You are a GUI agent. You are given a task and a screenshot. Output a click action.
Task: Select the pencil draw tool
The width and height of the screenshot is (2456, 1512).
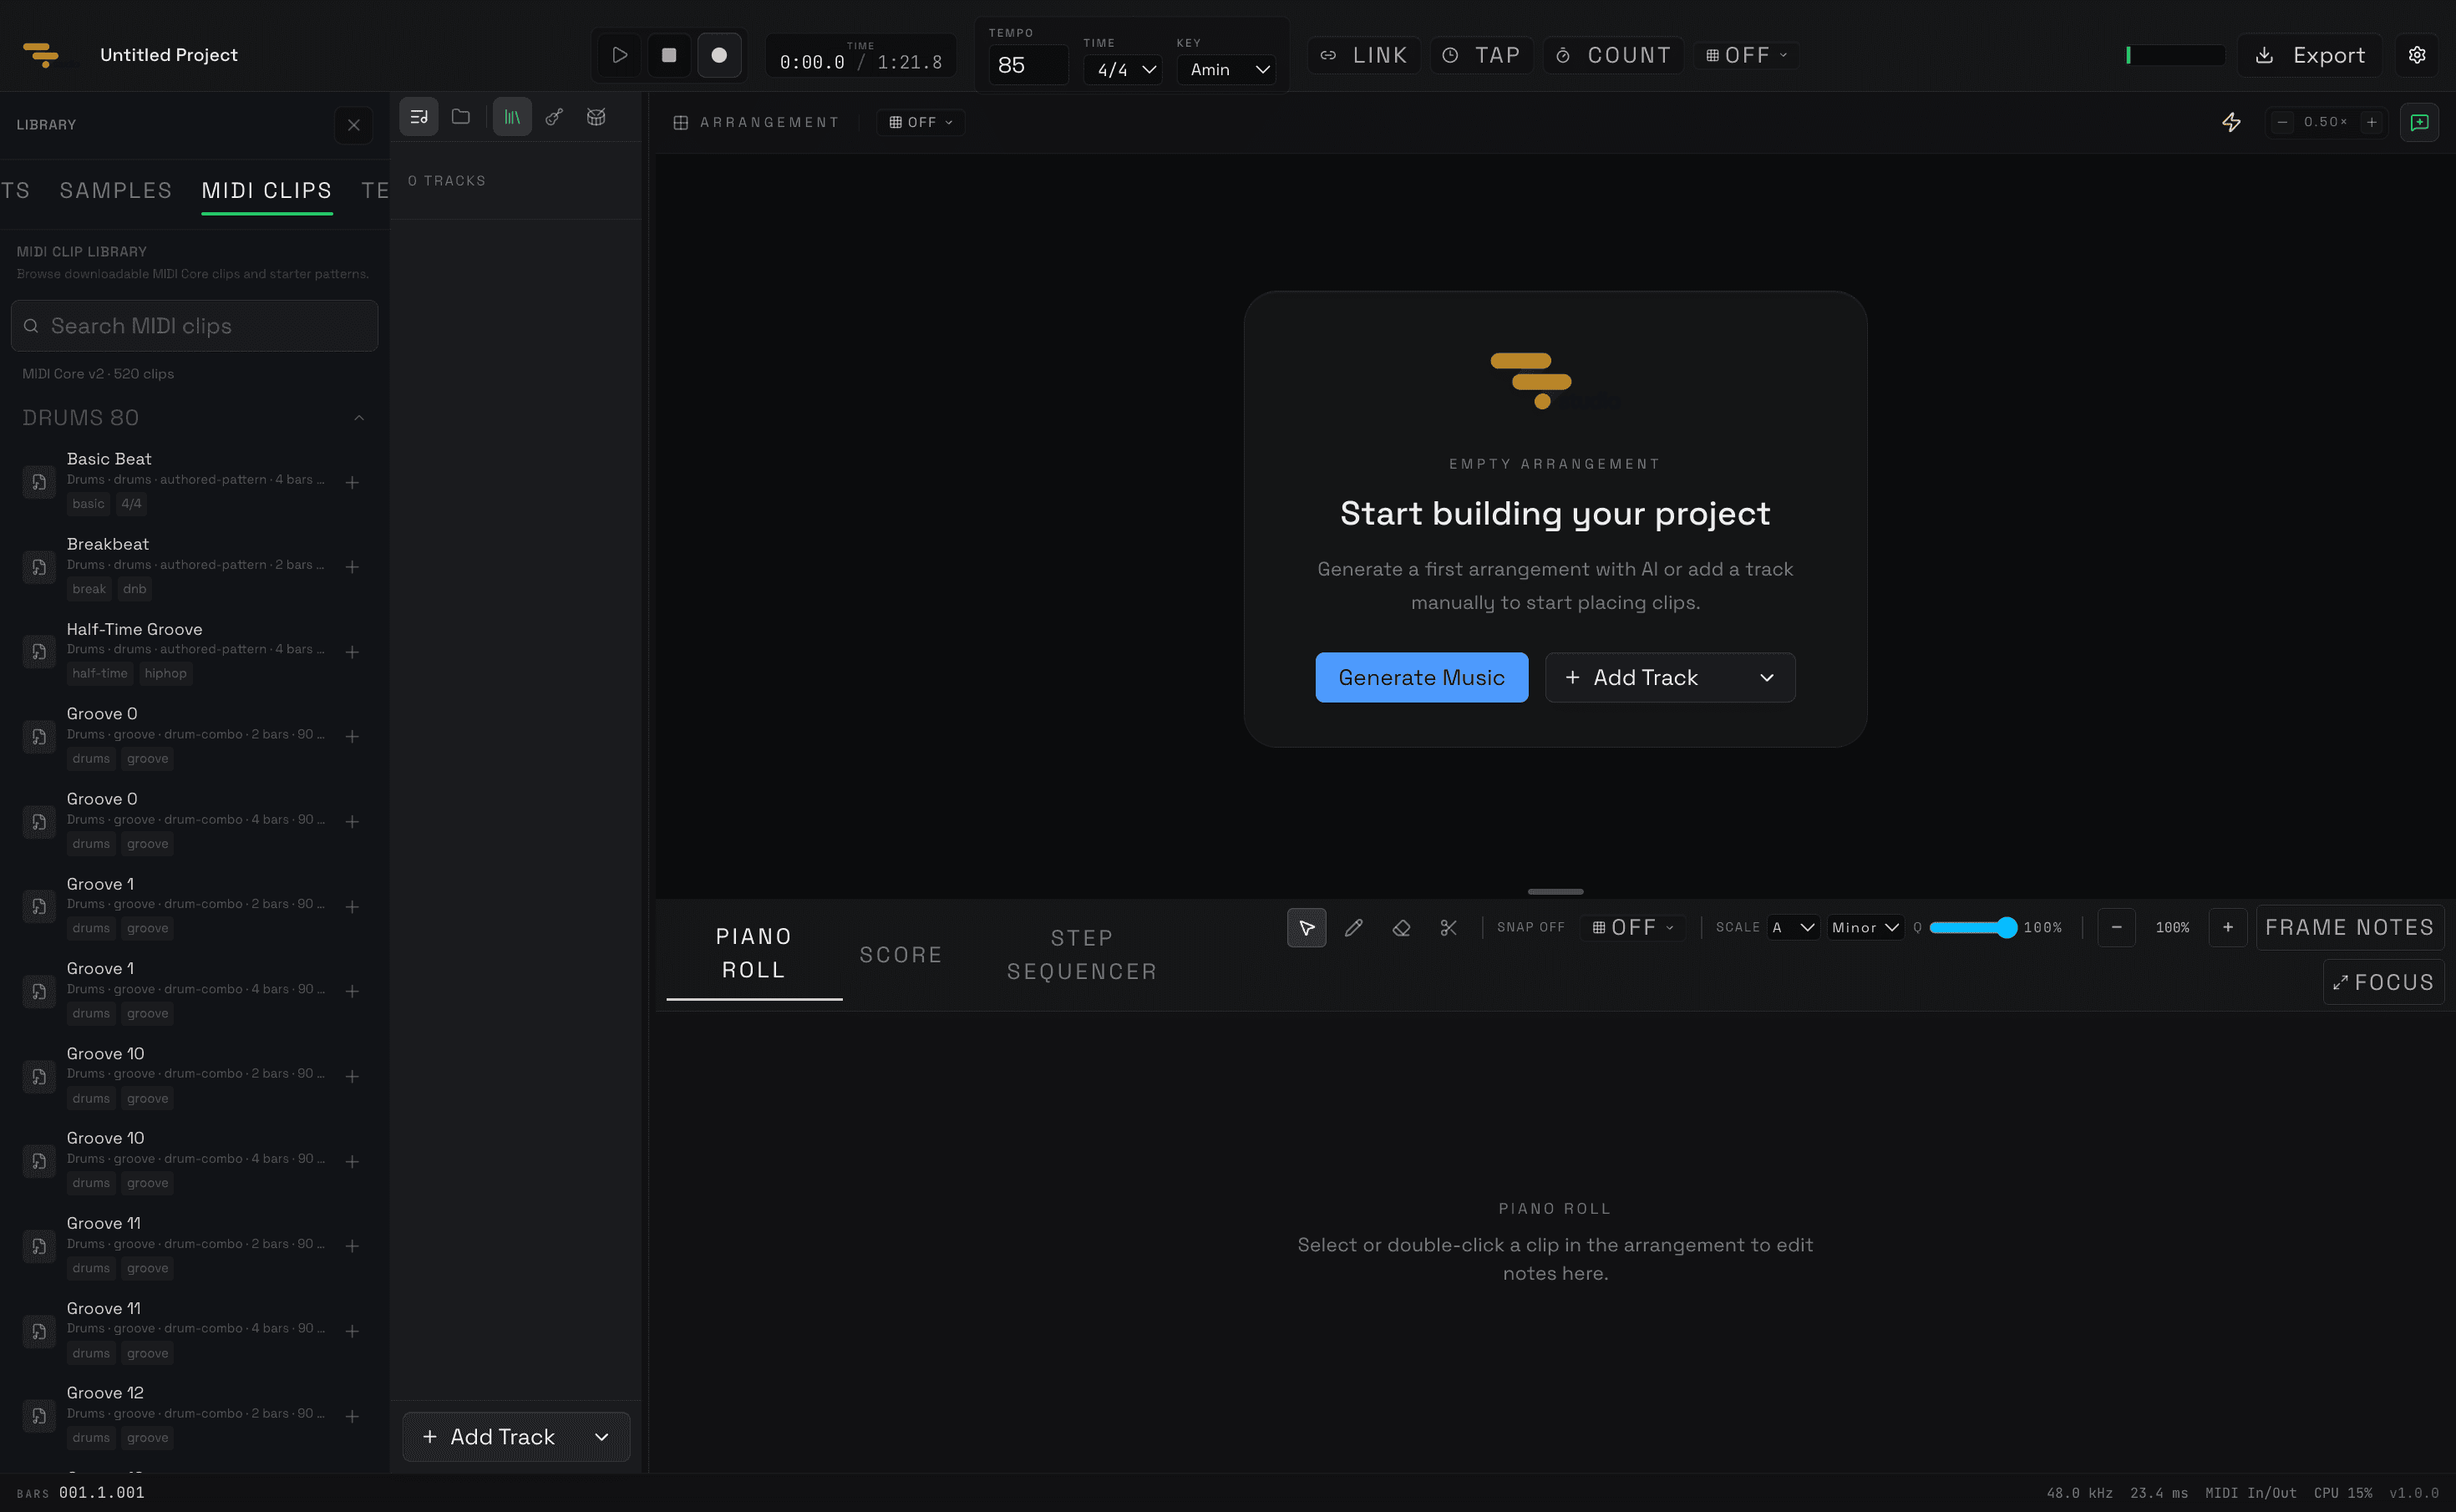tap(1353, 927)
